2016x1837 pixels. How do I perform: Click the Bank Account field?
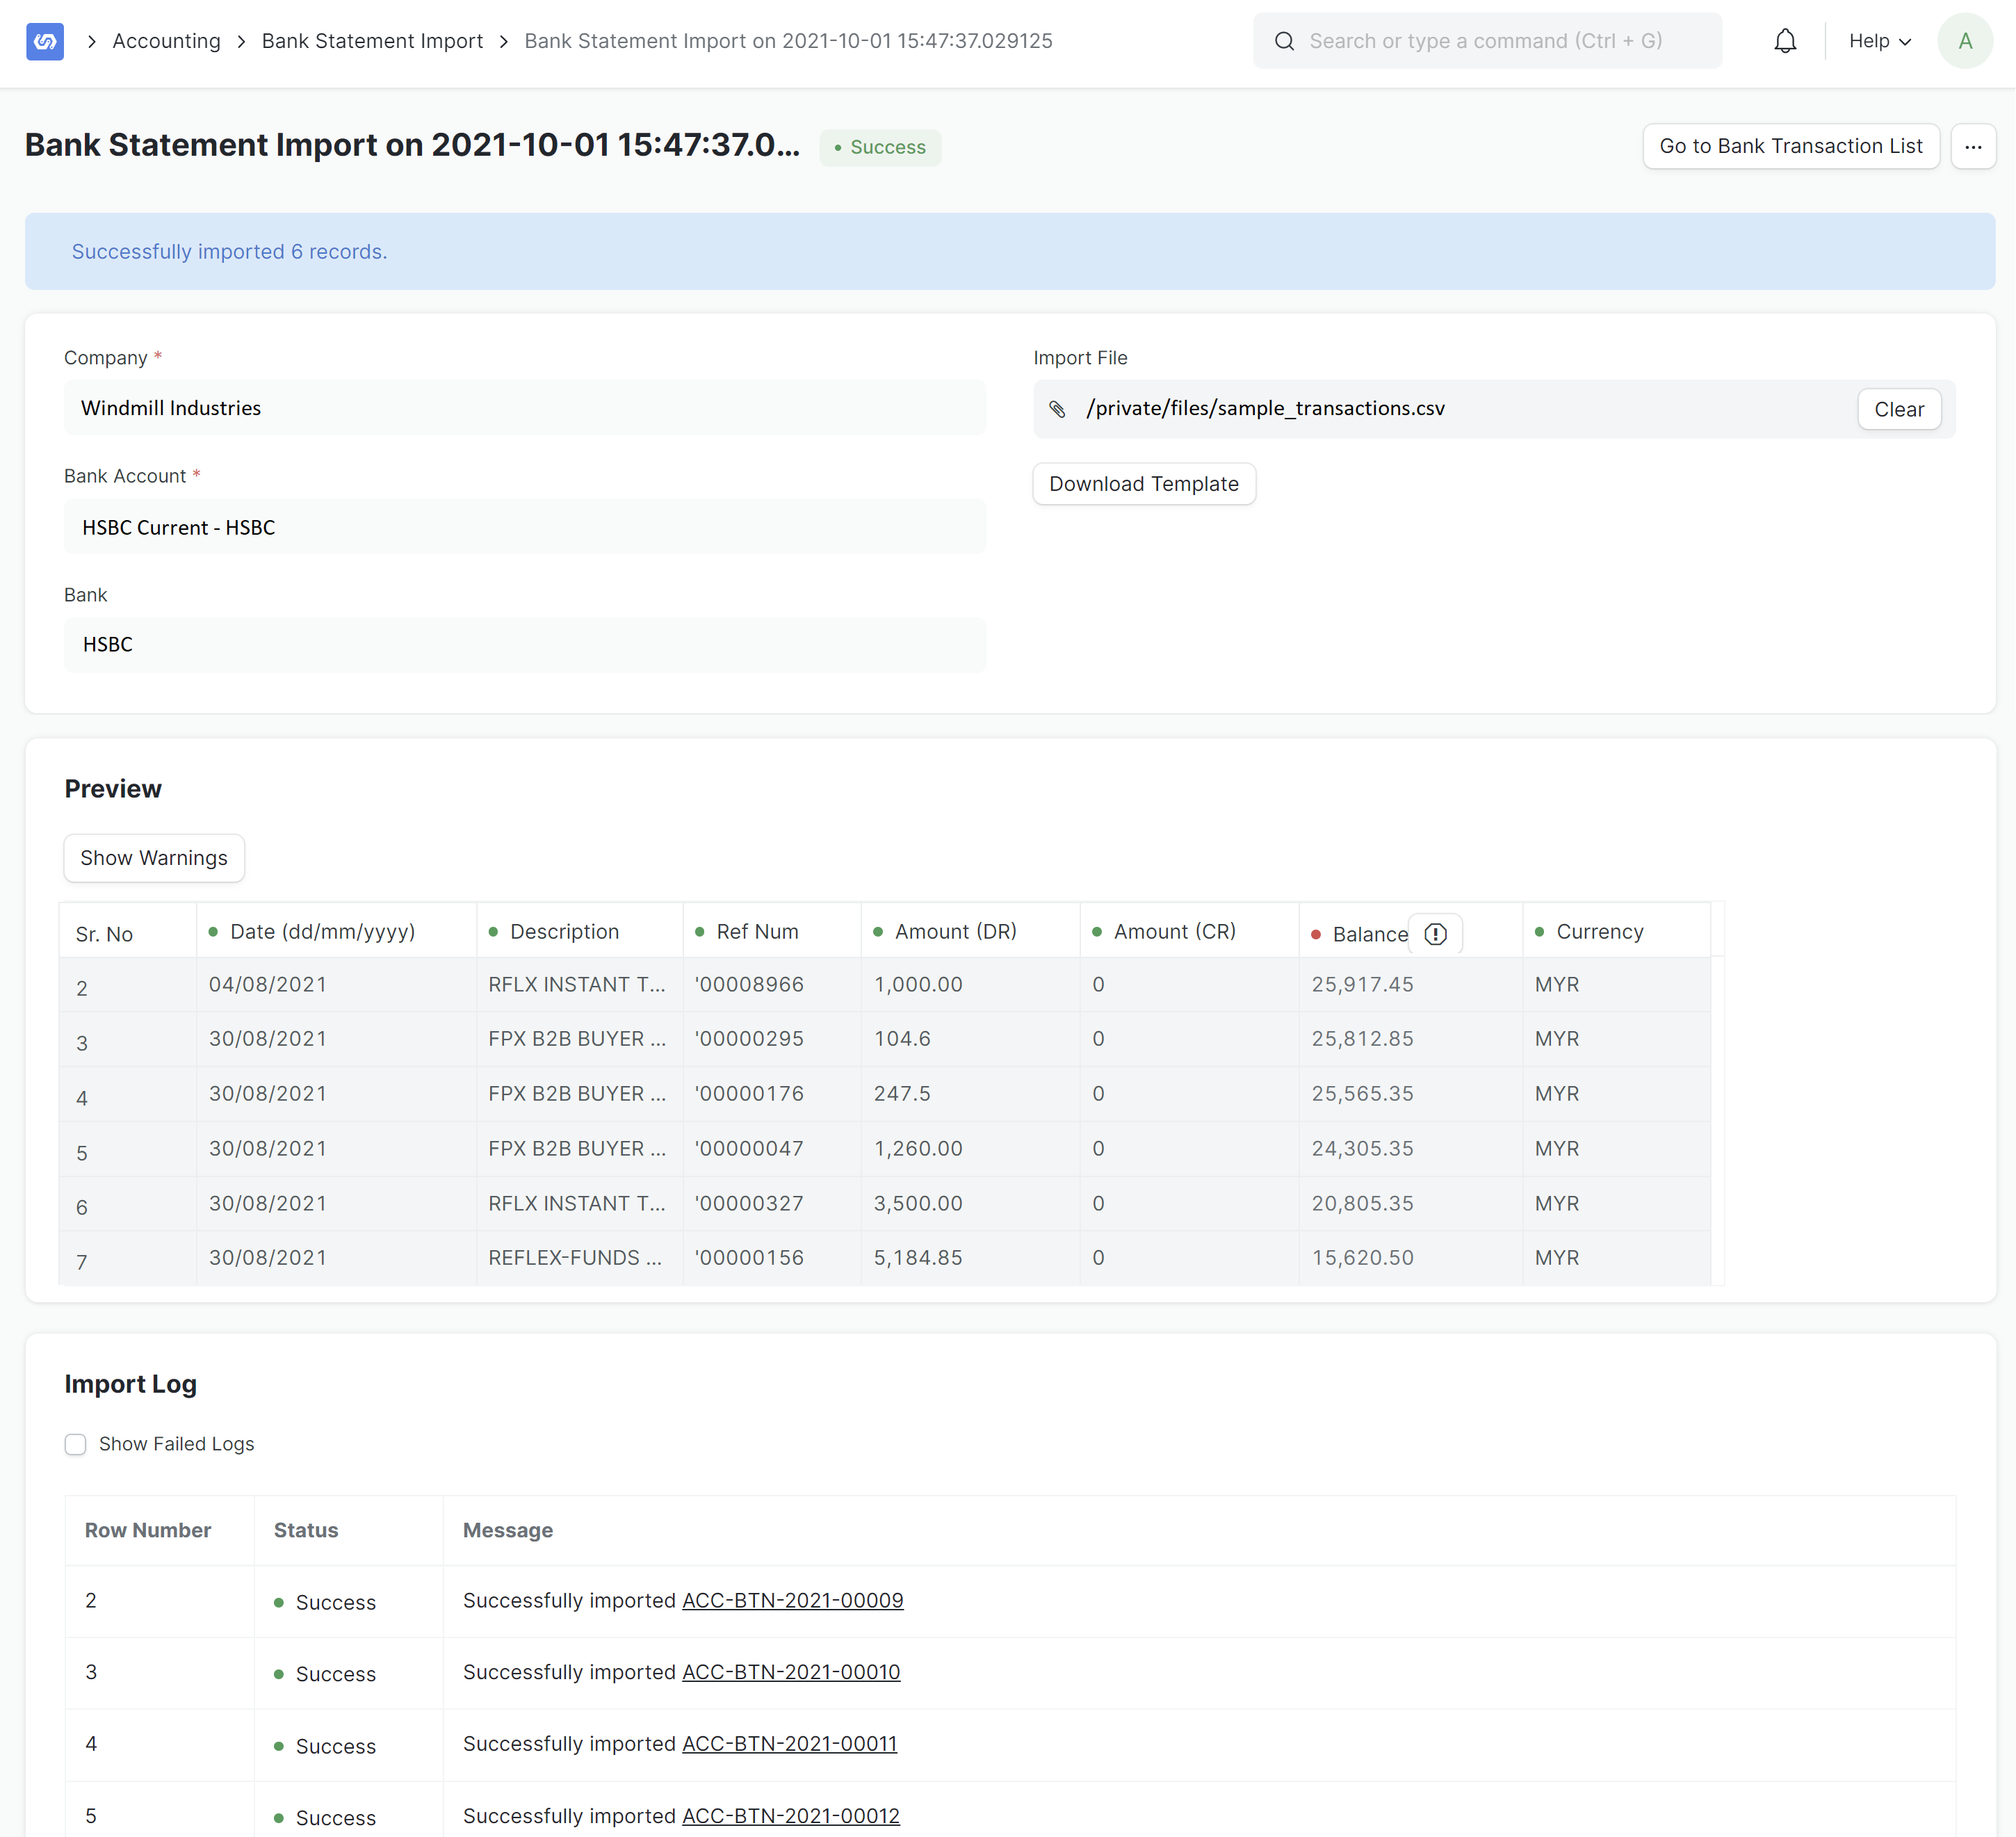[x=524, y=527]
